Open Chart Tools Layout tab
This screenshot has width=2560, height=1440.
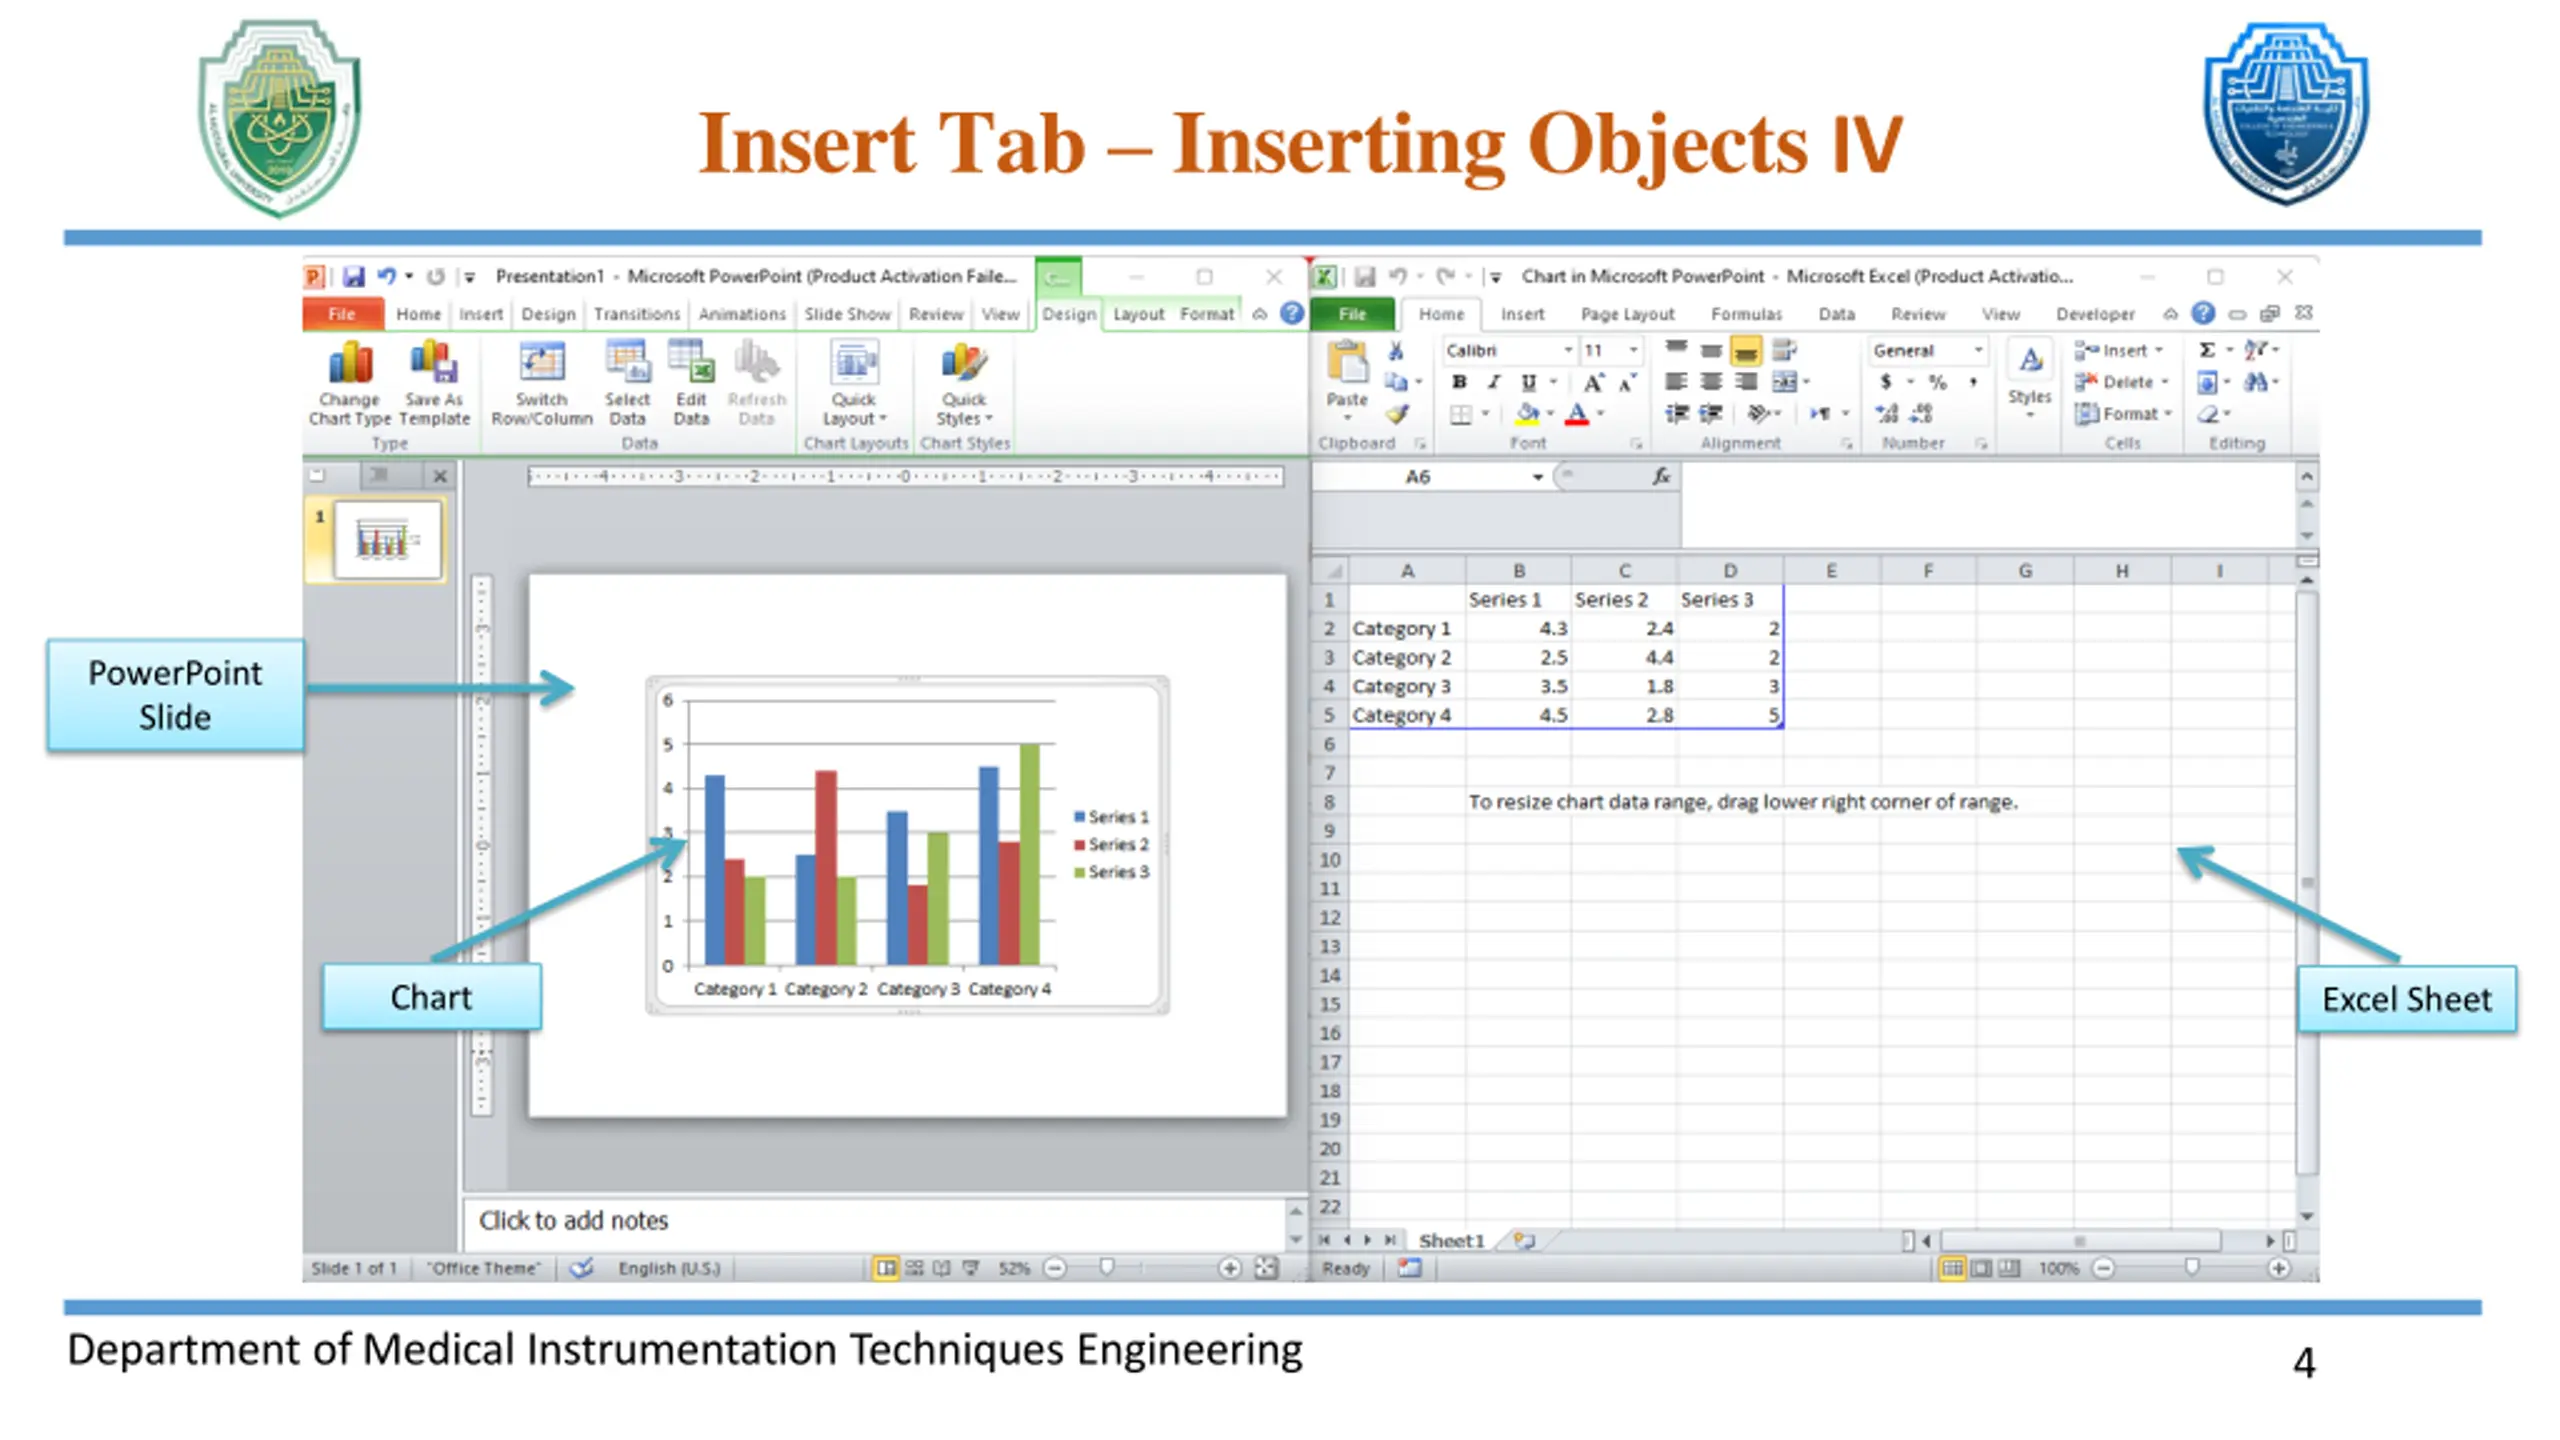click(x=1139, y=314)
